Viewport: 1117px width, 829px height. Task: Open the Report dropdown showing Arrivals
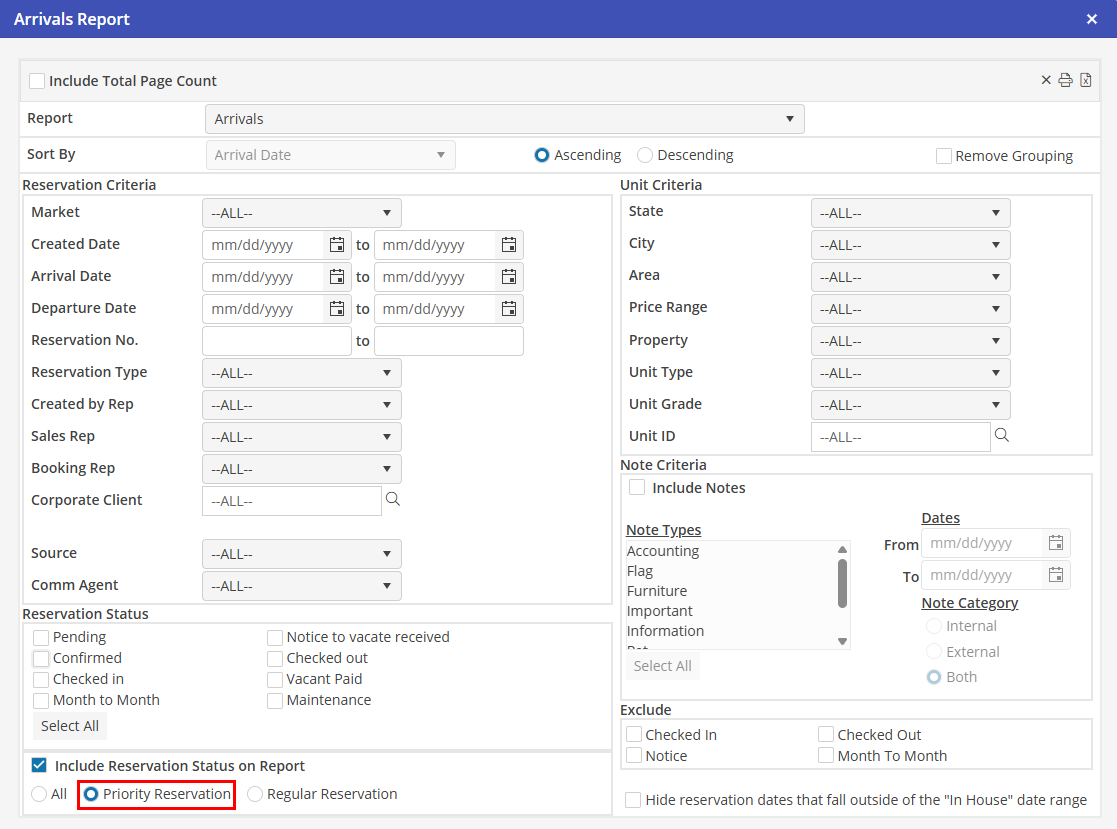(x=504, y=119)
